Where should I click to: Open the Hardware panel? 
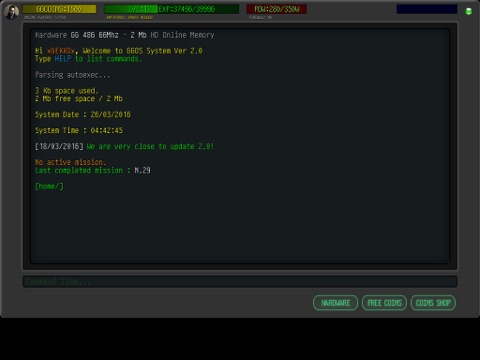pyautogui.click(x=335, y=303)
